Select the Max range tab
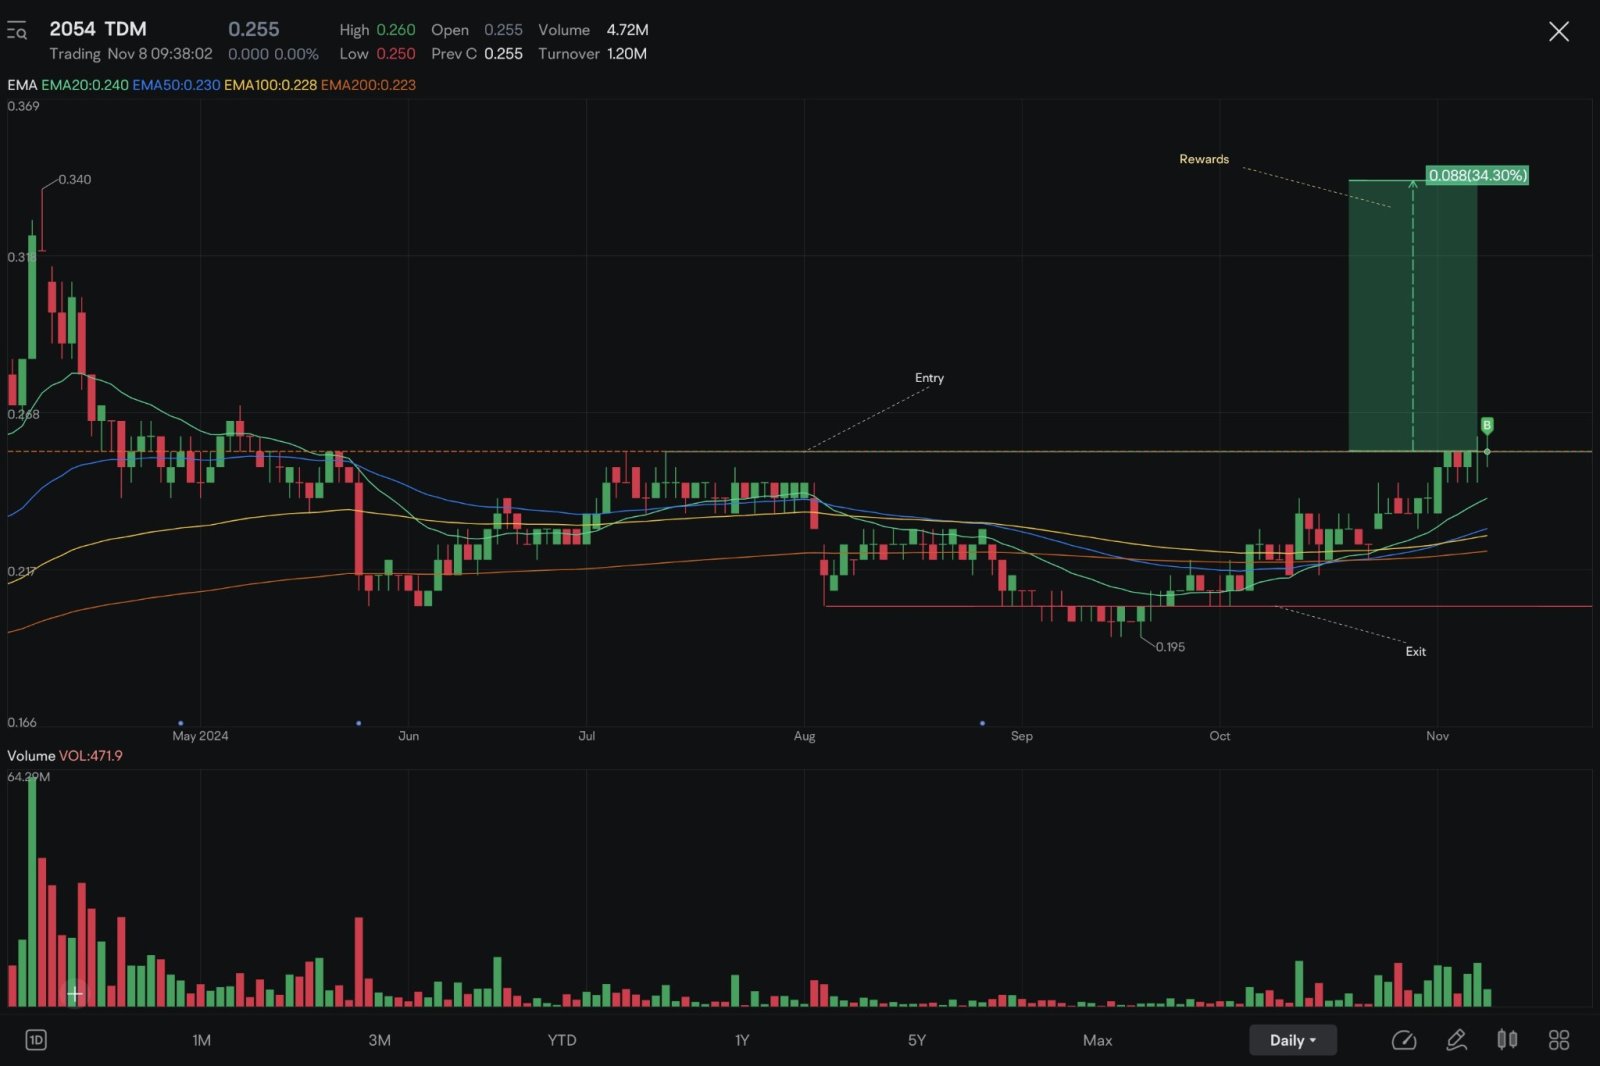Viewport: 1600px width, 1066px height. click(1097, 1040)
